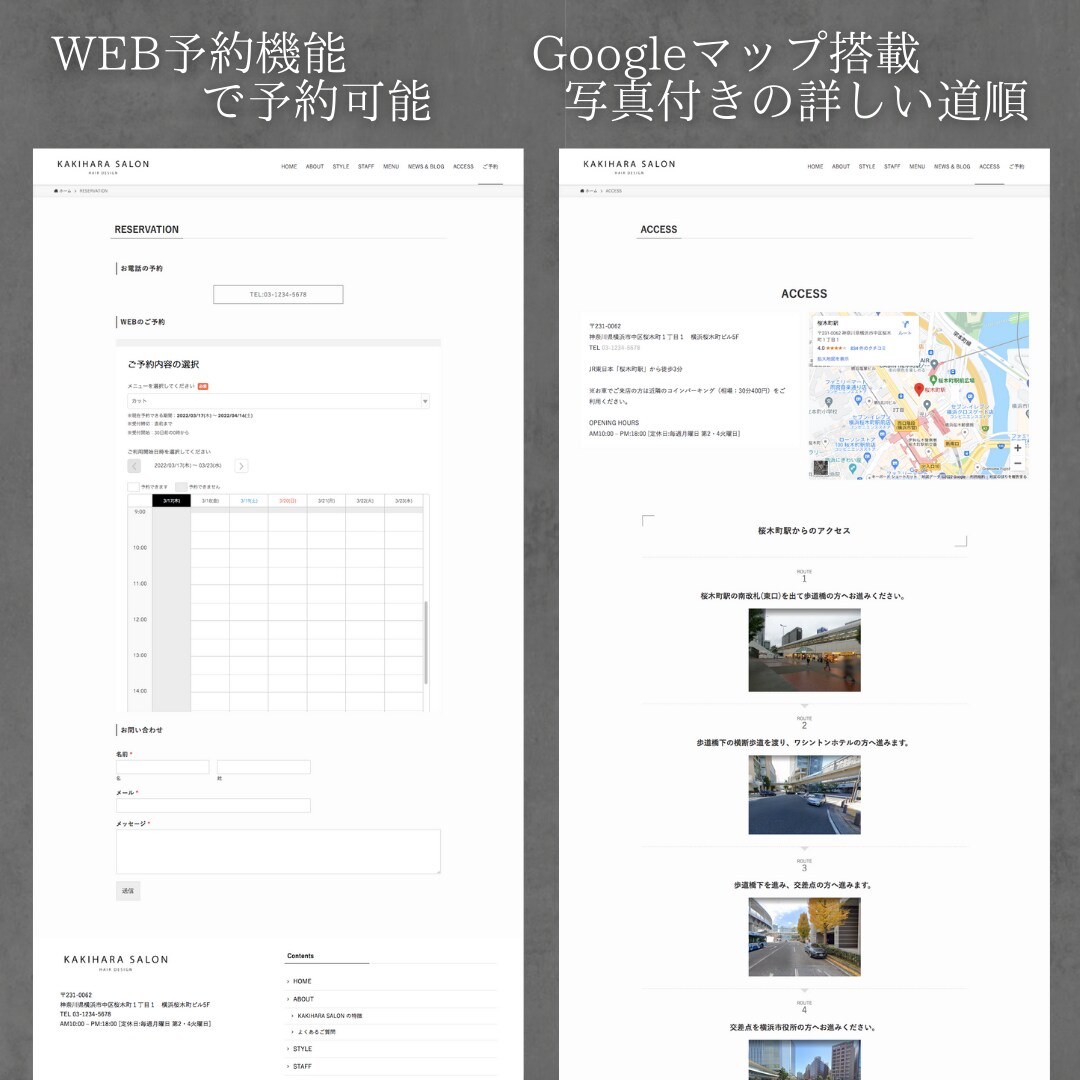Screen dimensions: 1080x1080
Task: Click the STYLE link in footer Contents
Action: 302,1049
